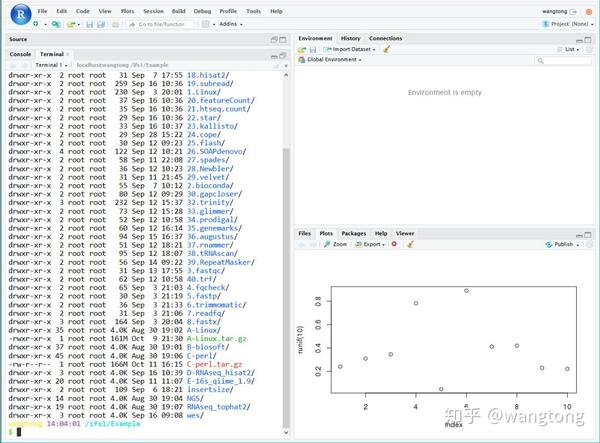This screenshot has width=600, height=443.
Task: Click the orange quit session icon
Action: pos(589,11)
